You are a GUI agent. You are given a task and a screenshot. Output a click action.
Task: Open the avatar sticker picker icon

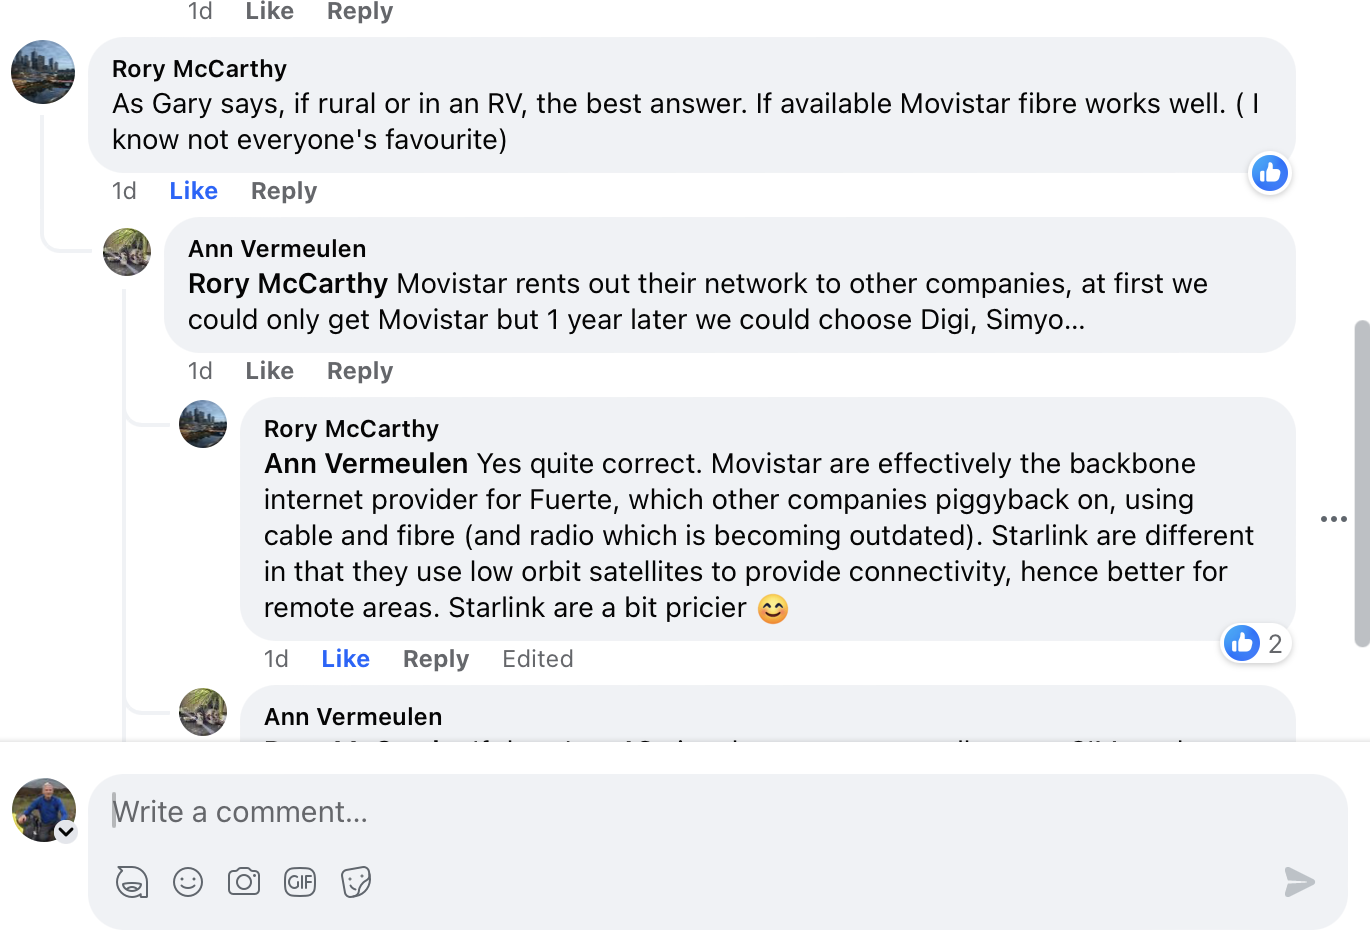132,882
